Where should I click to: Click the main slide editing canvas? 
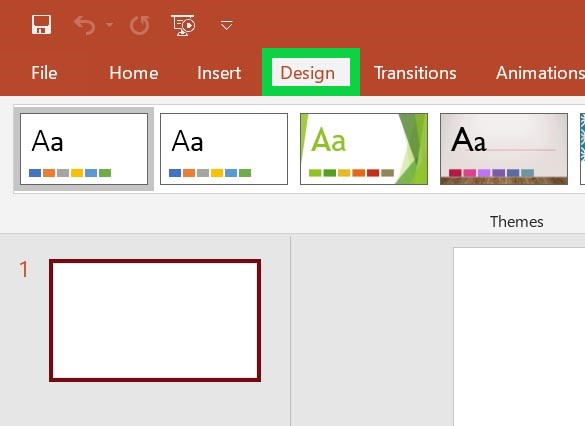coord(519,336)
